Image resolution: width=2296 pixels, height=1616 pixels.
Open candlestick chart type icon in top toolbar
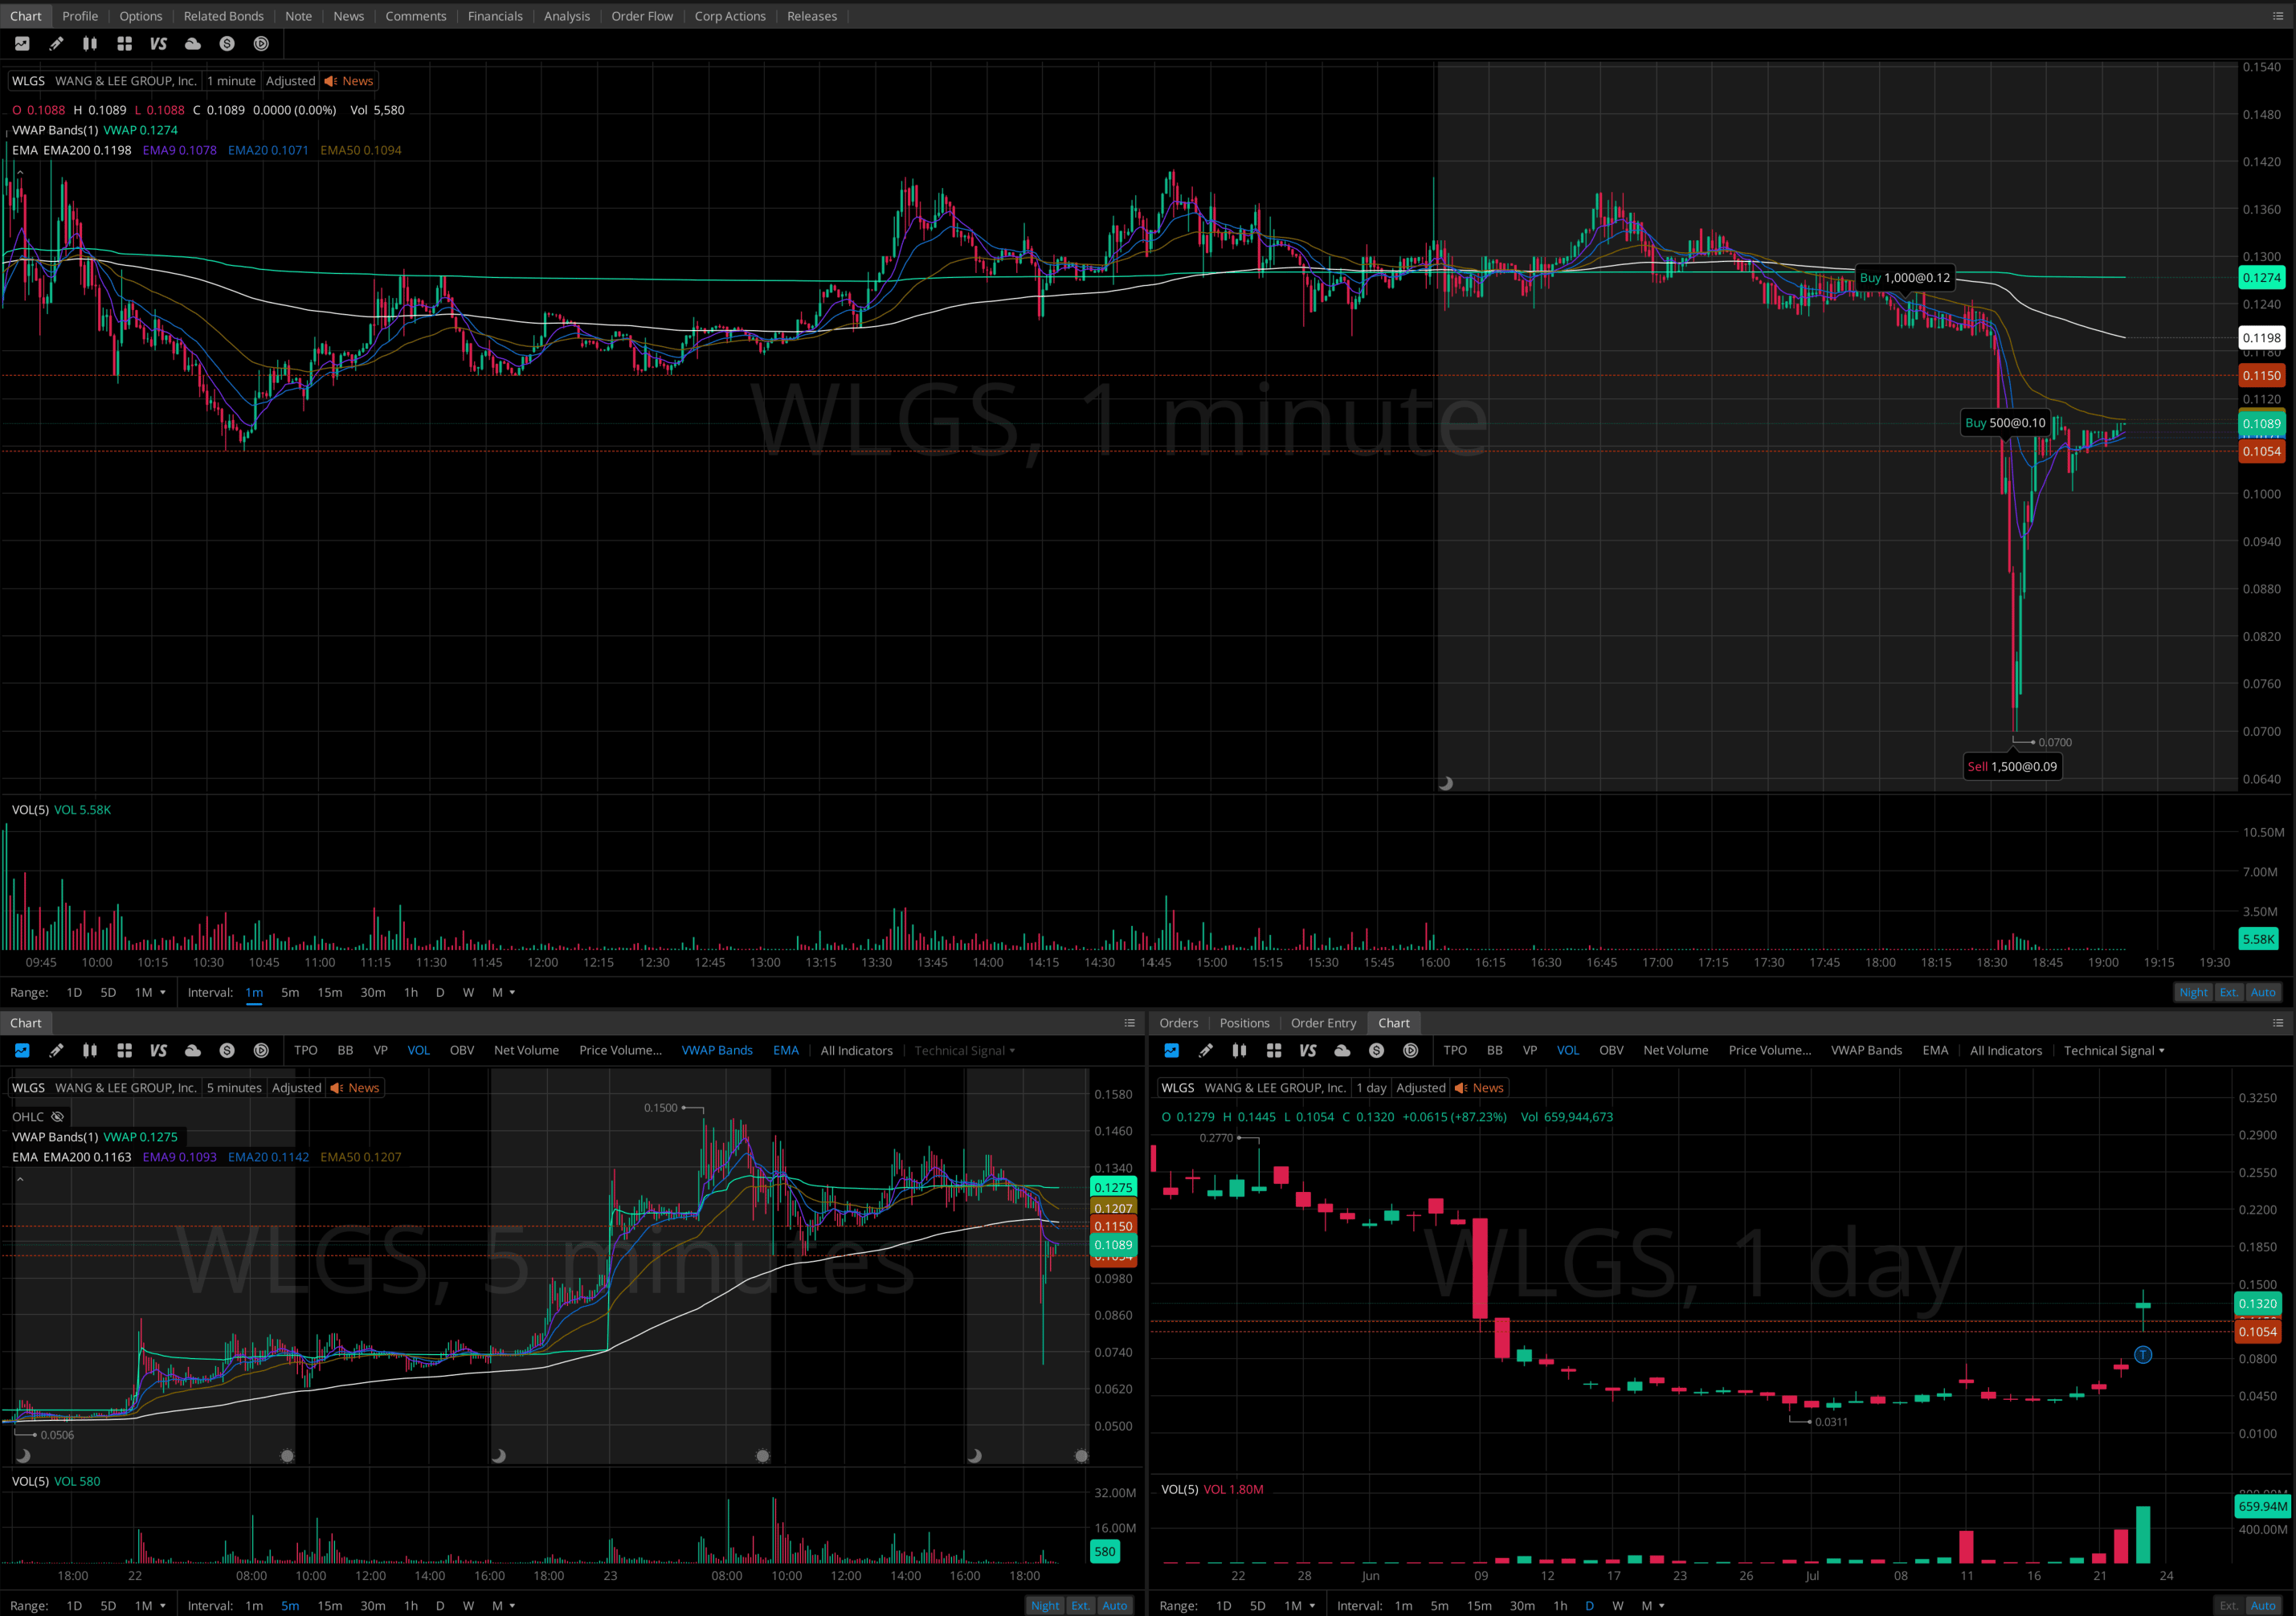pyautogui.click(x=90, y=44)
